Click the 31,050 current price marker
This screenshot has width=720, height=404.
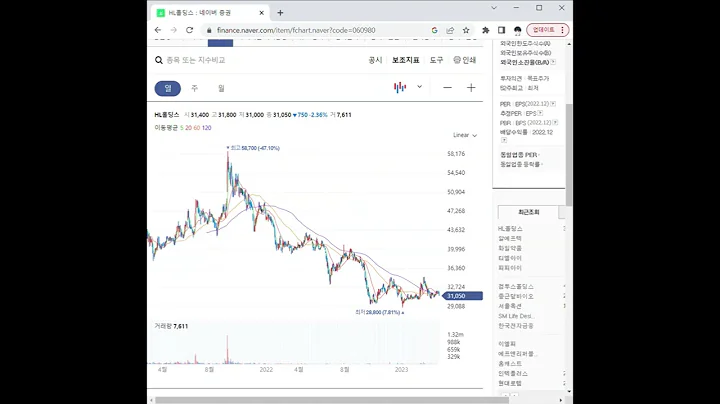pos(463,296)
